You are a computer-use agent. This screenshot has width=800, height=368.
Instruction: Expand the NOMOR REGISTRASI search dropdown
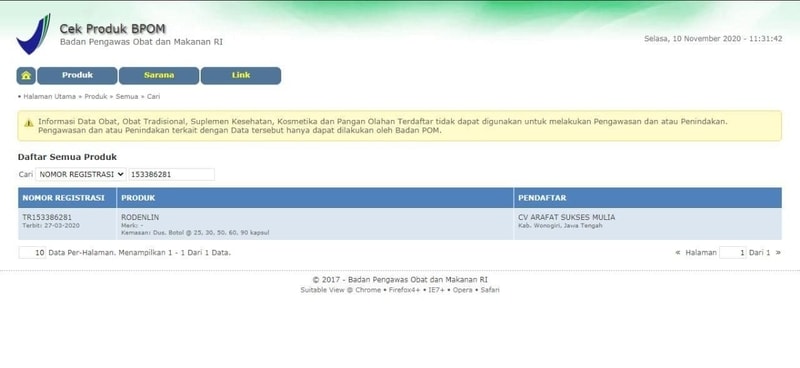pos(81,174)
